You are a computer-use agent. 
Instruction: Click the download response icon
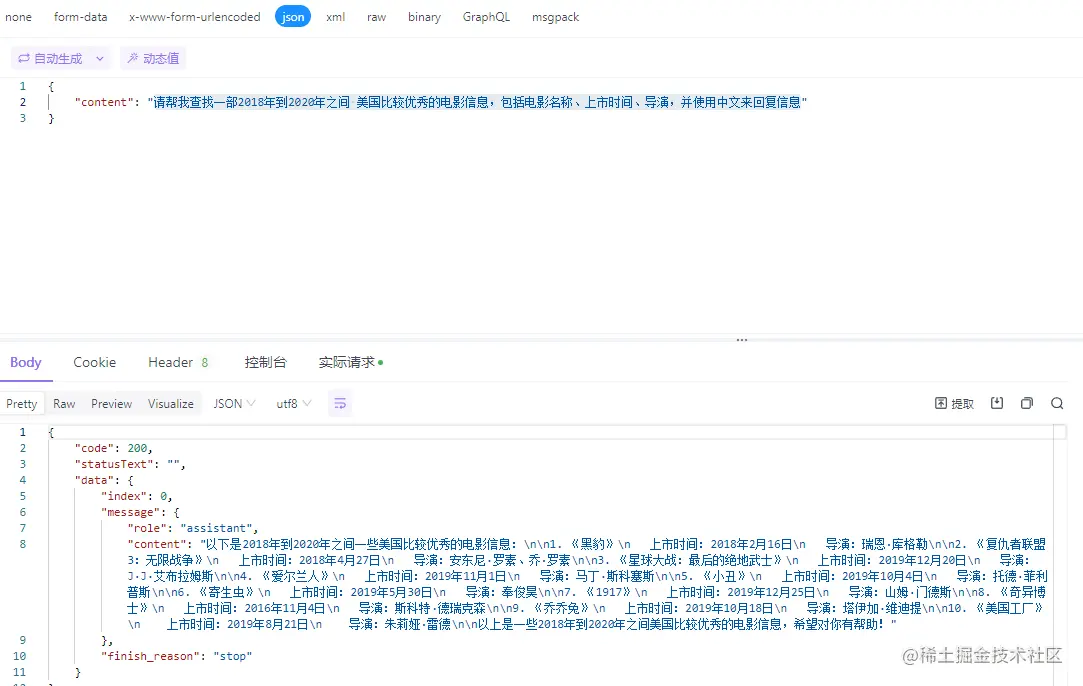coord(996,402)
